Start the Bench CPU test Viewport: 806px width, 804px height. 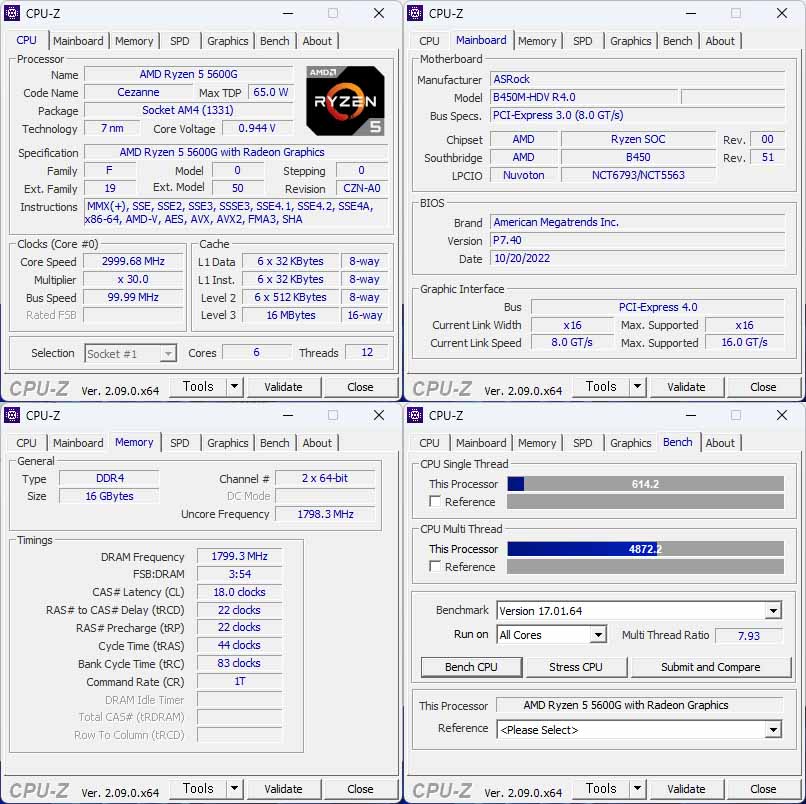471,667
